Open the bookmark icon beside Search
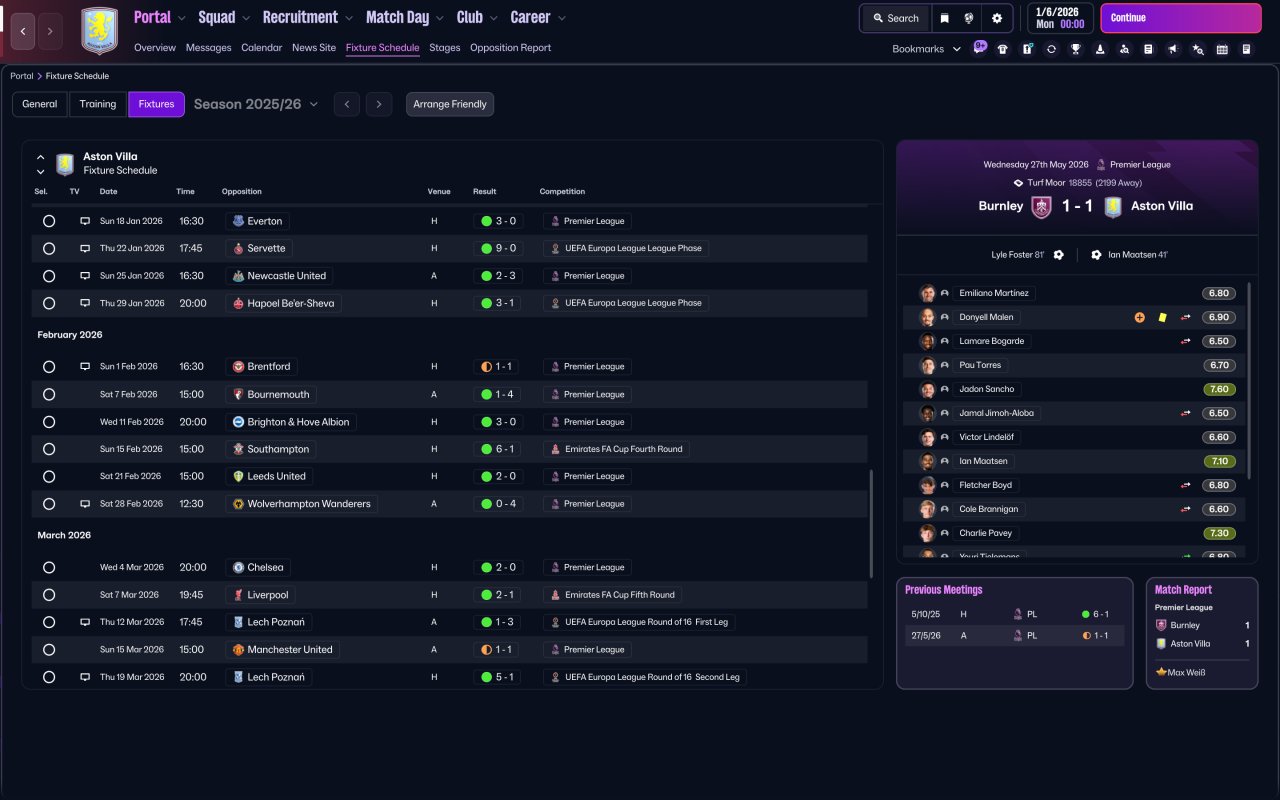This screenshot has width=1280, height=800. coord(945,18)
